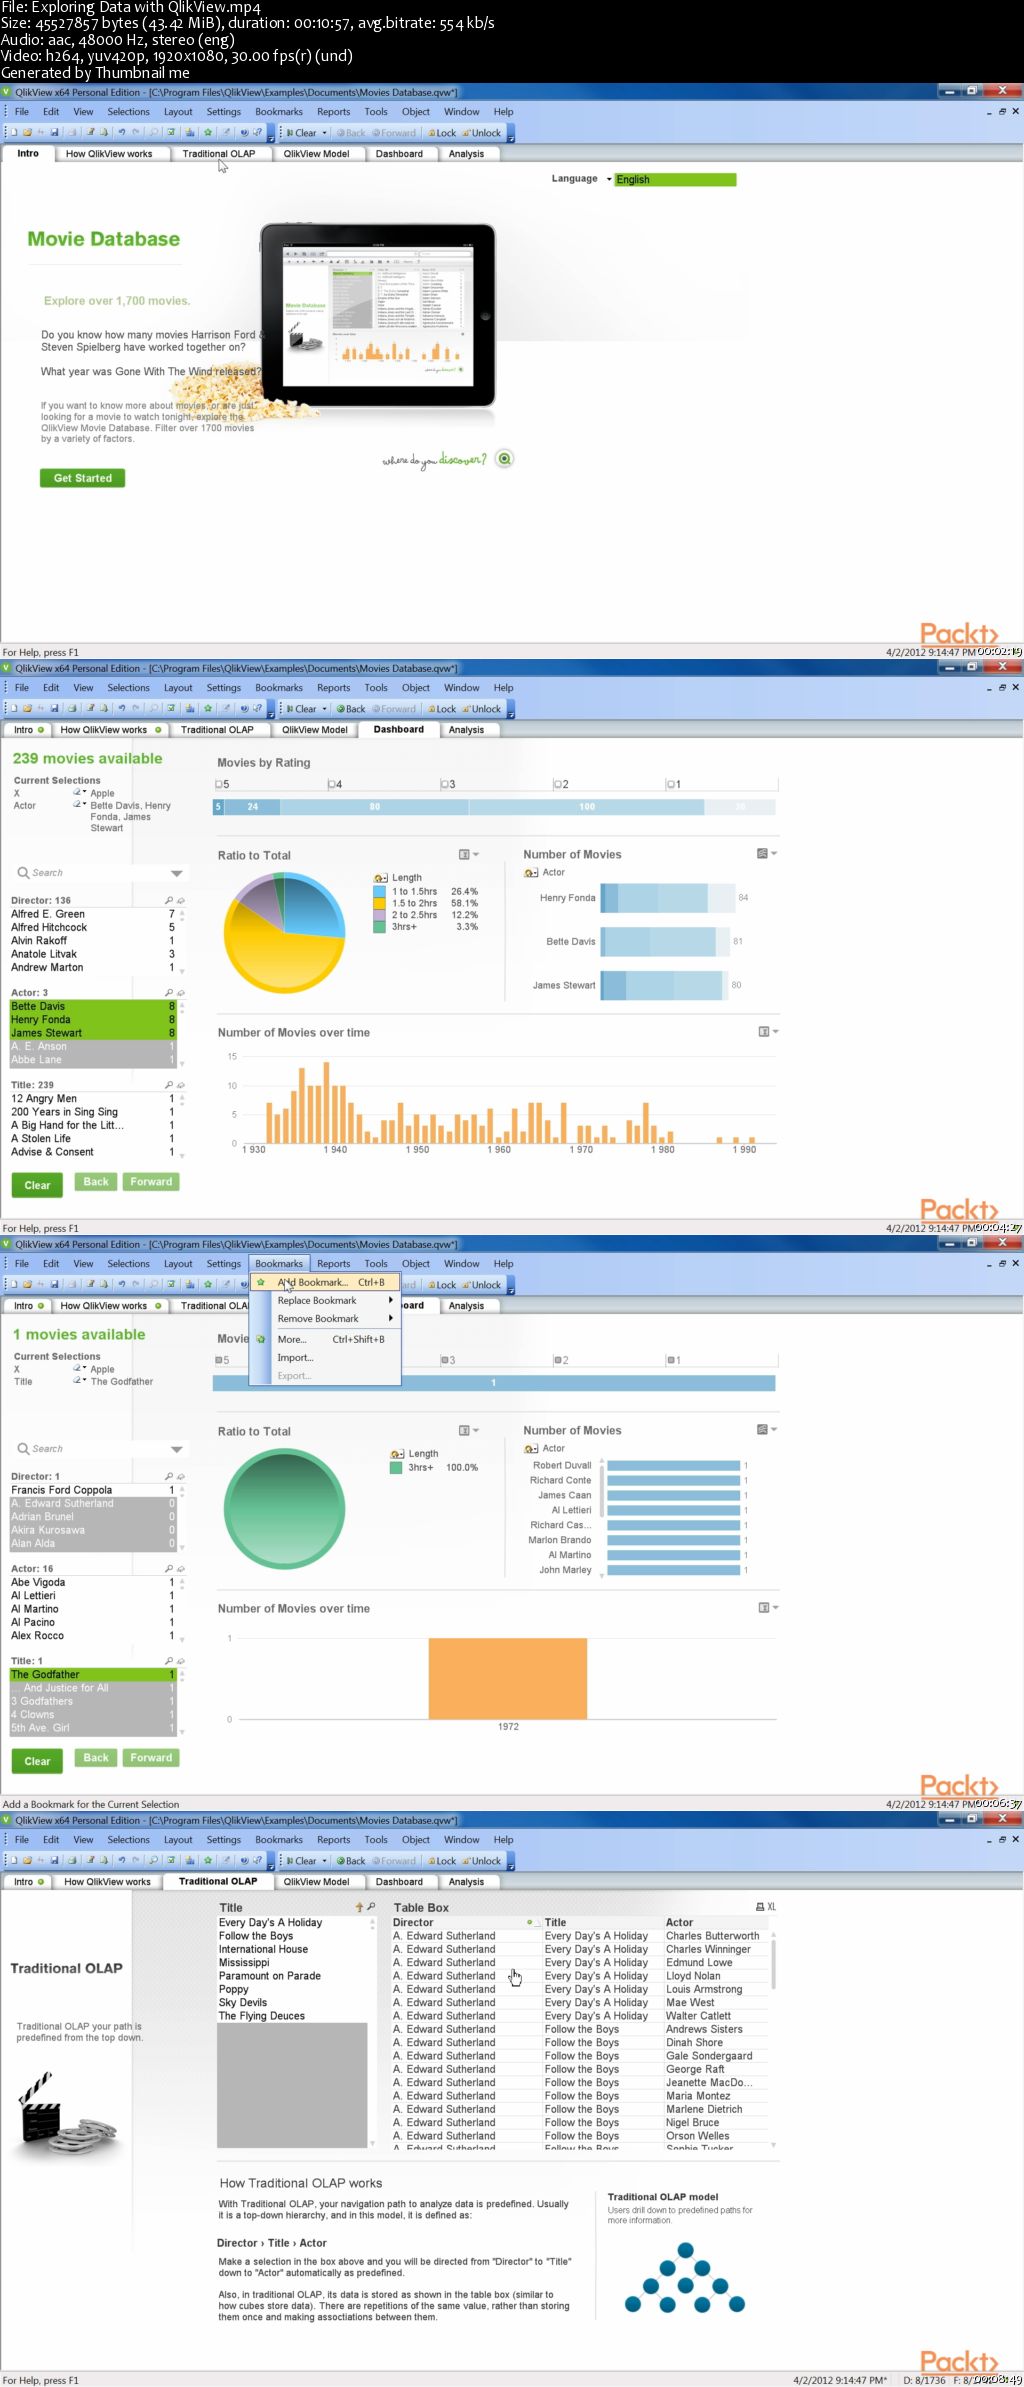Expand the Search box arrow in the Godfather frame

[x=176, y=1449]
